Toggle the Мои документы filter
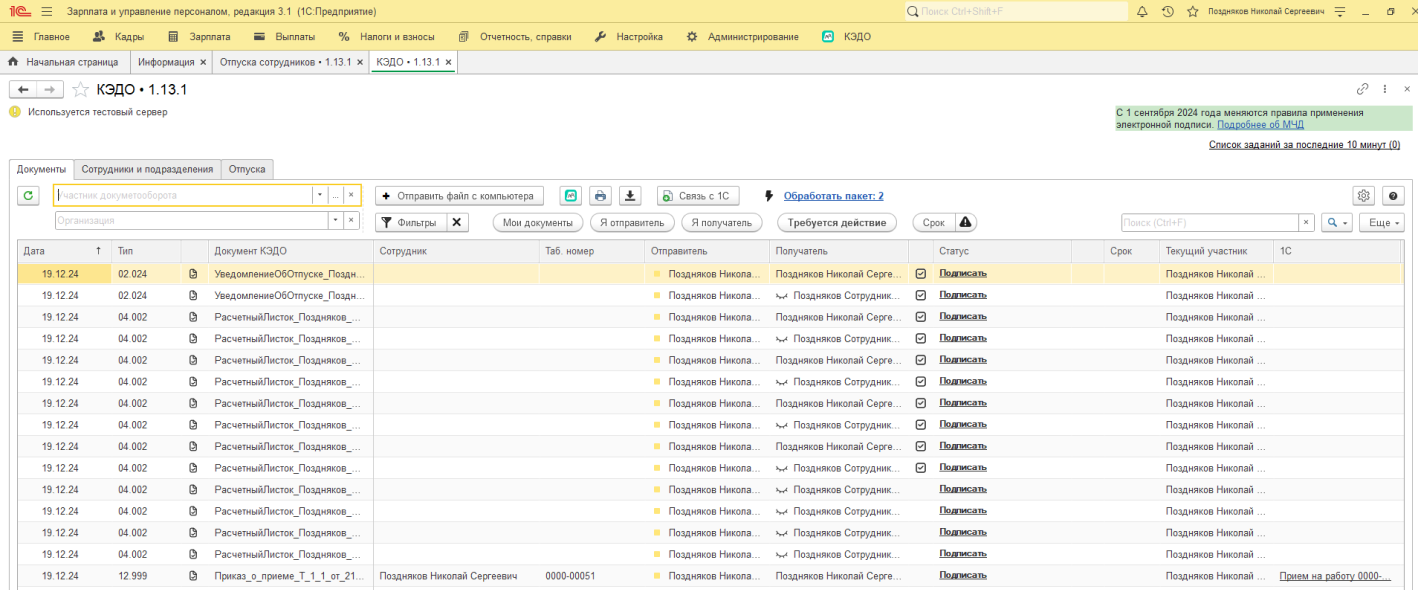The width and height of the screenshot is (1418, 590). point(538,222)
